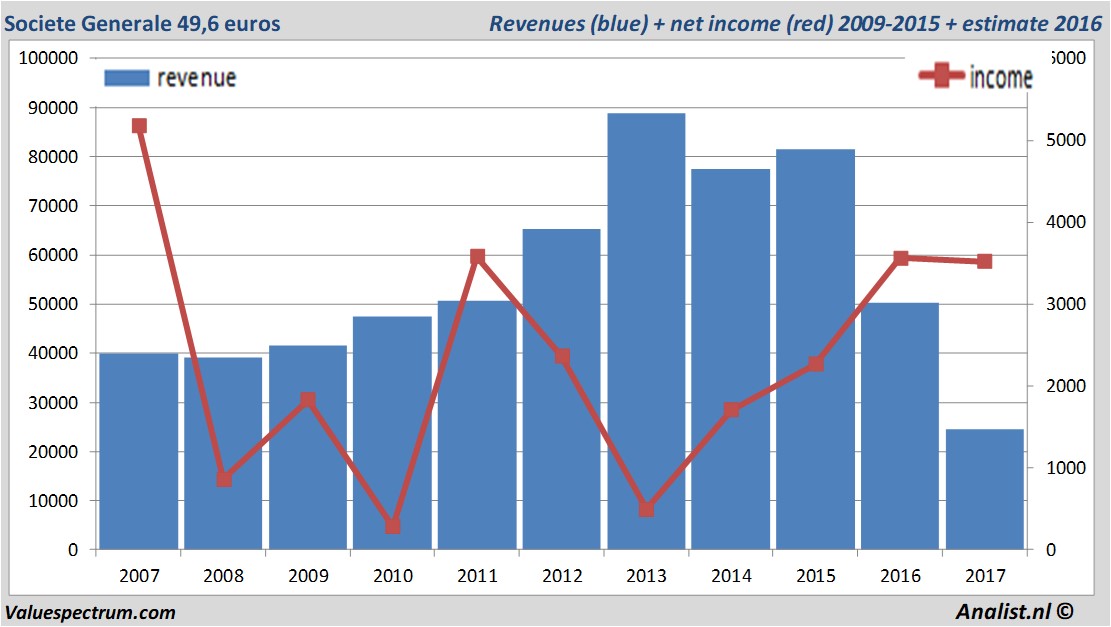Screen dimensions: 1111x627
Task: Click the 'Valuespectrum.com' footer text
Action: point(90,612)
